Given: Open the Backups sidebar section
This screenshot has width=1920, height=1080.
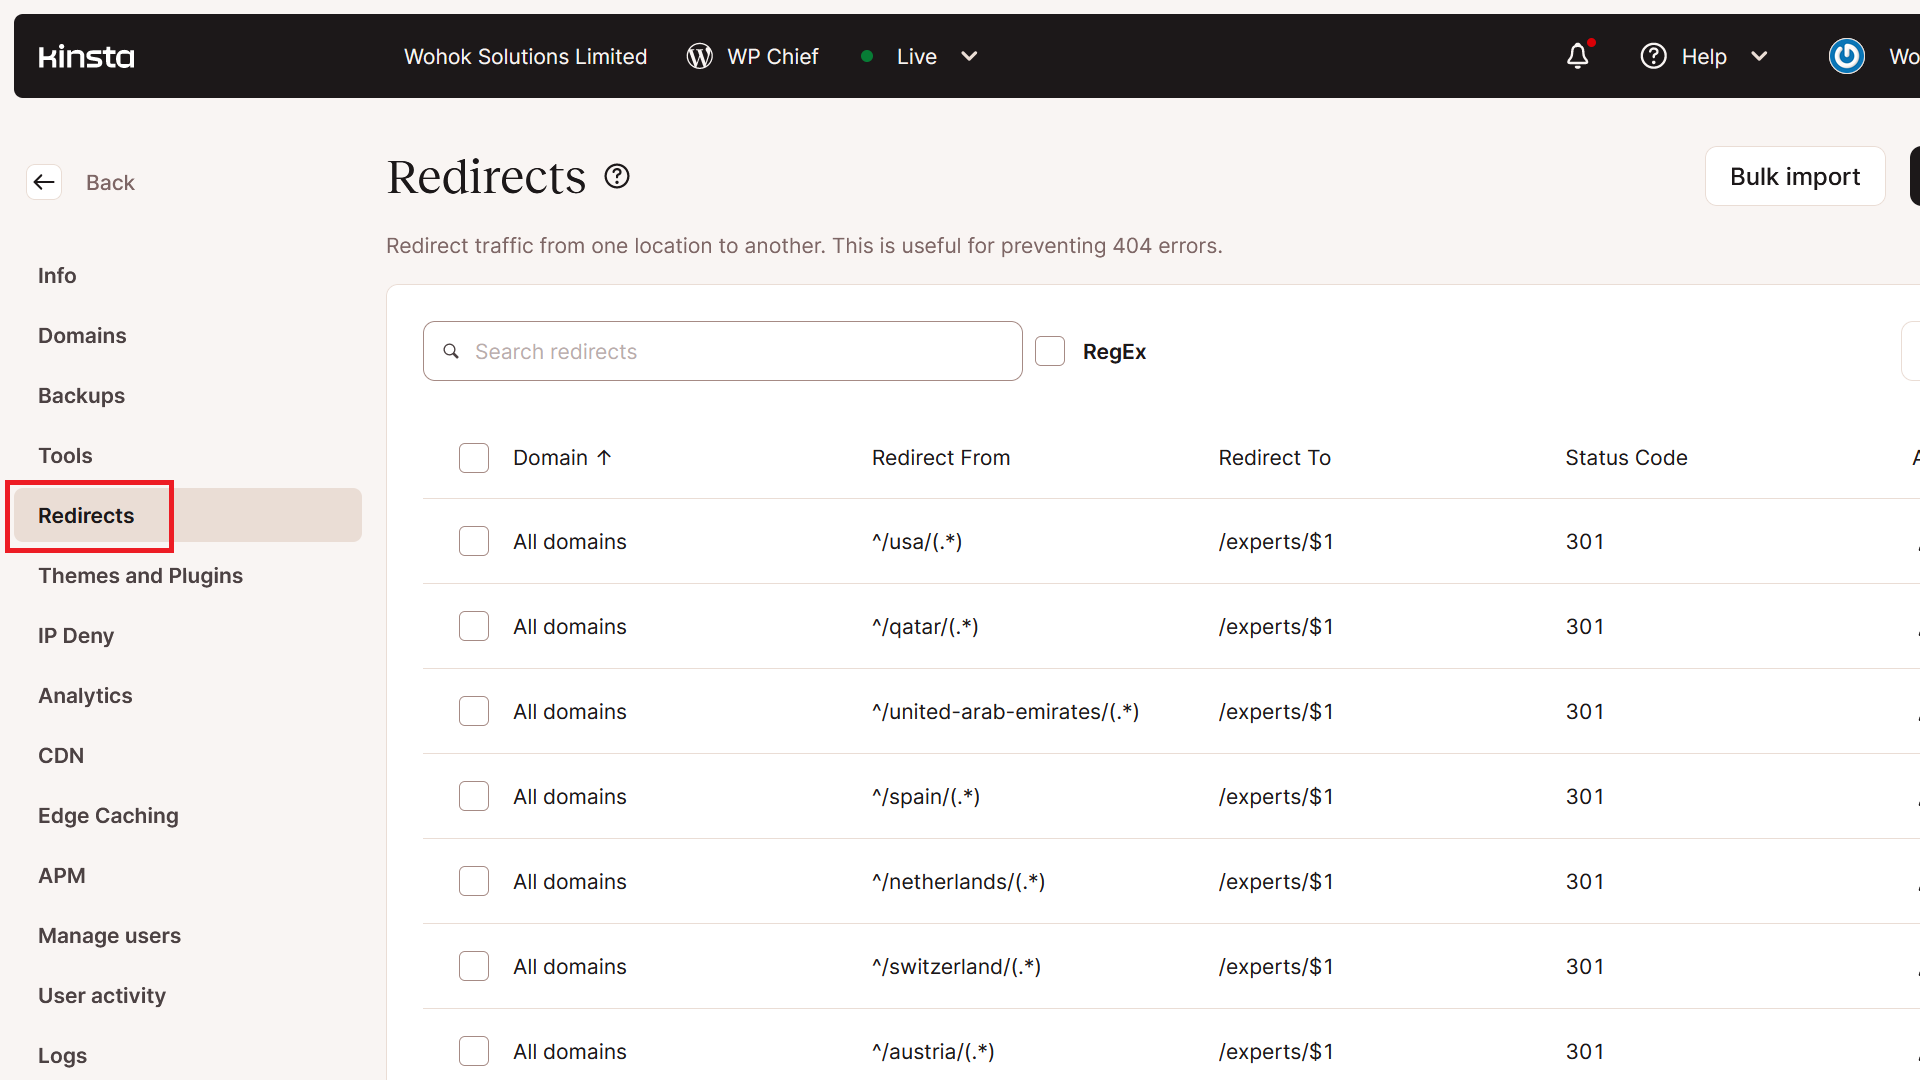Looking at the screenshot, I should pyautogui.click(x=81, y=395).
